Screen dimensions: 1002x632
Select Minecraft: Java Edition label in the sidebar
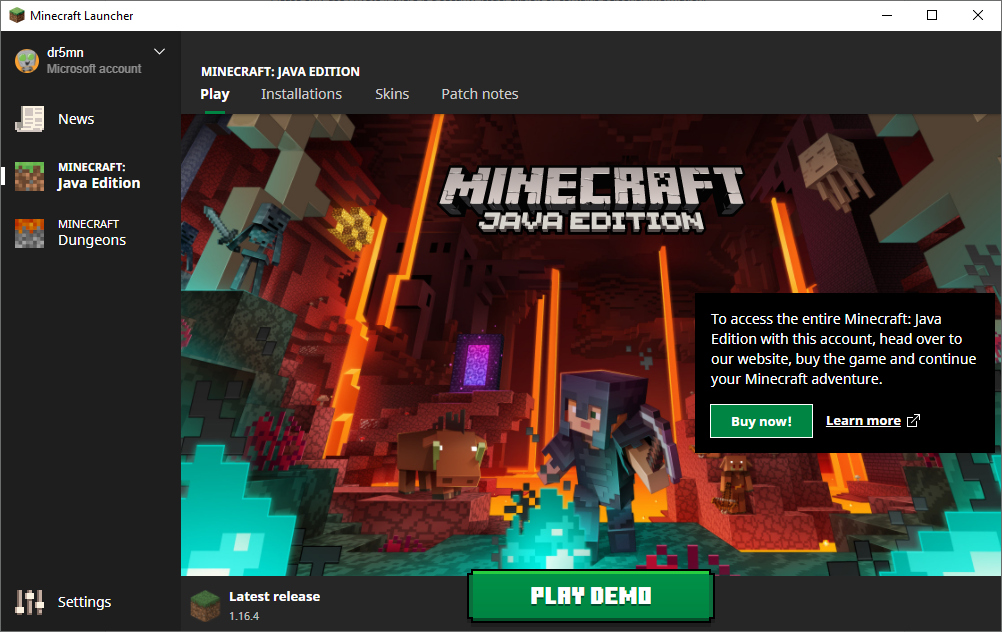(x=98, y=176)
